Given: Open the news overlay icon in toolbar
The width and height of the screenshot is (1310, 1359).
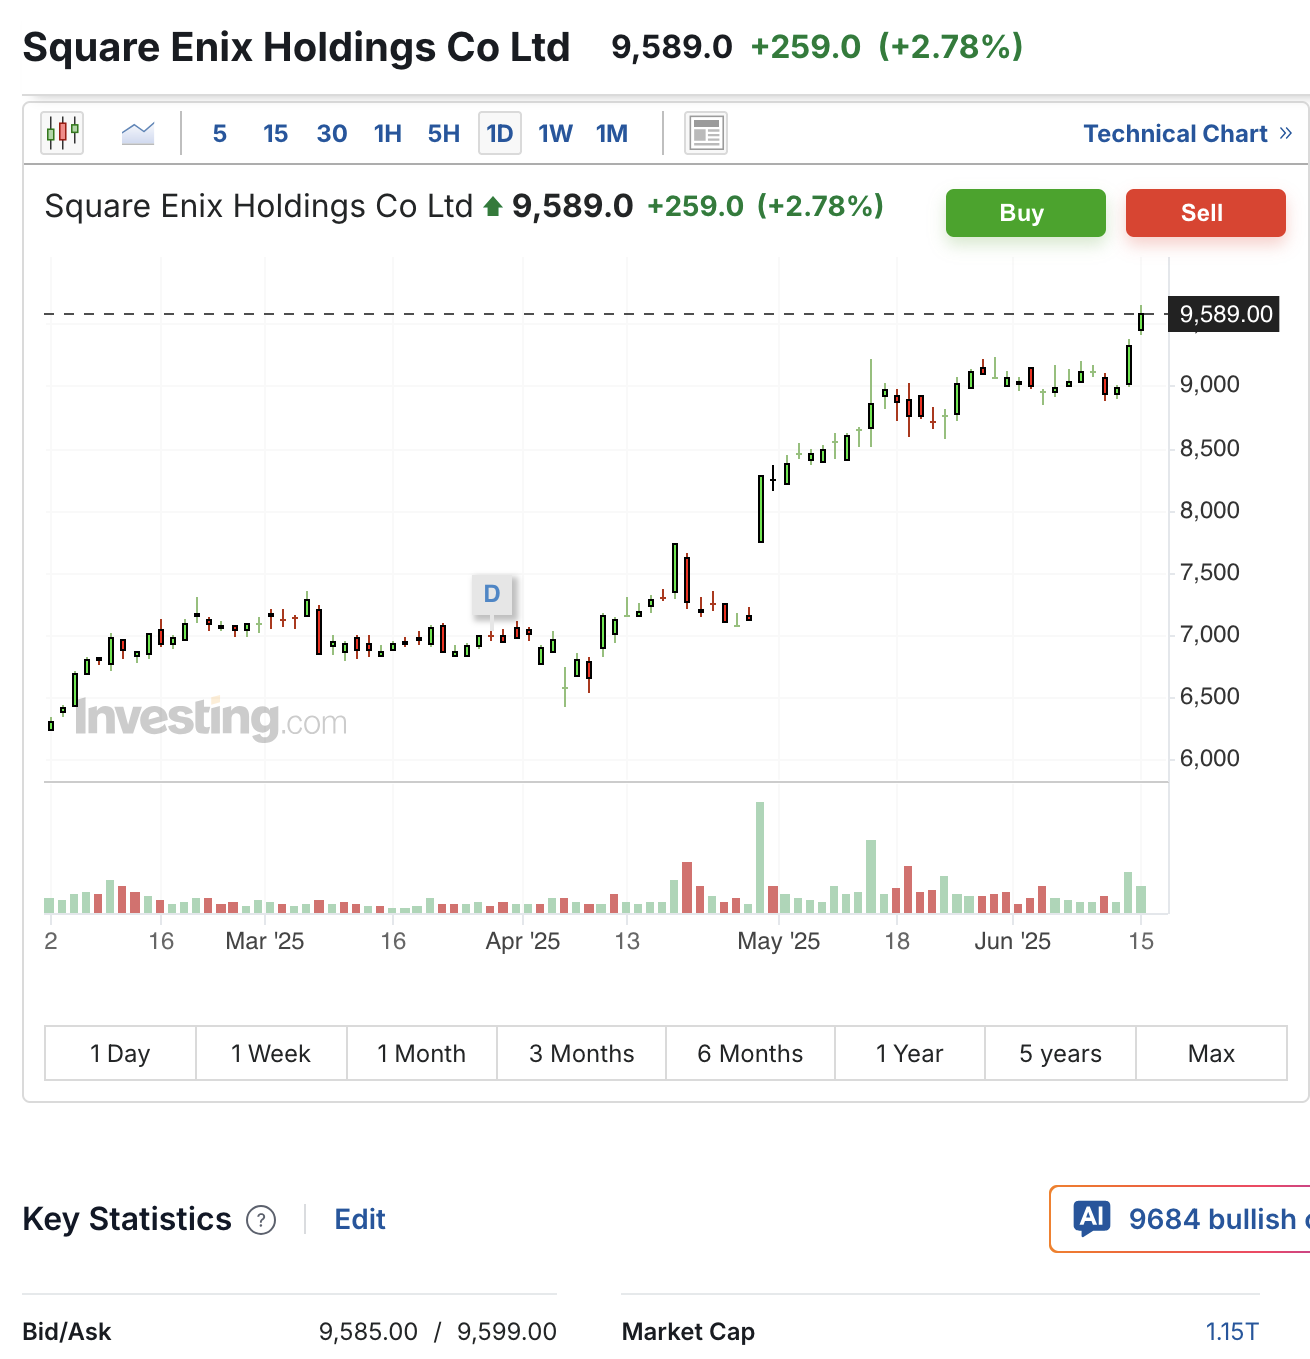Looking at the screenshot, I should pyautogui.click(x=706, y=133).
